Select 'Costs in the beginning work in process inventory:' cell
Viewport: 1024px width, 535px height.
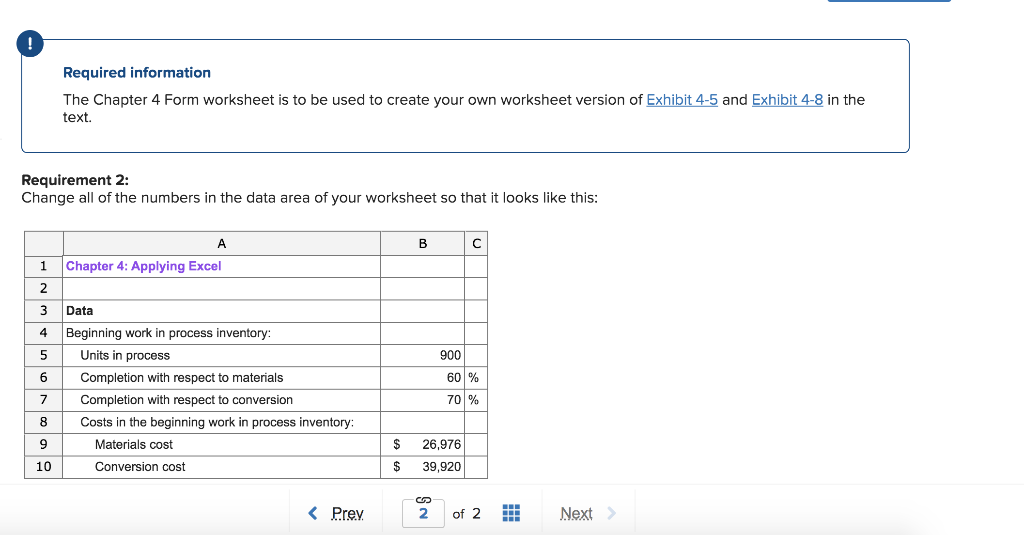click(x=221, y=423)
